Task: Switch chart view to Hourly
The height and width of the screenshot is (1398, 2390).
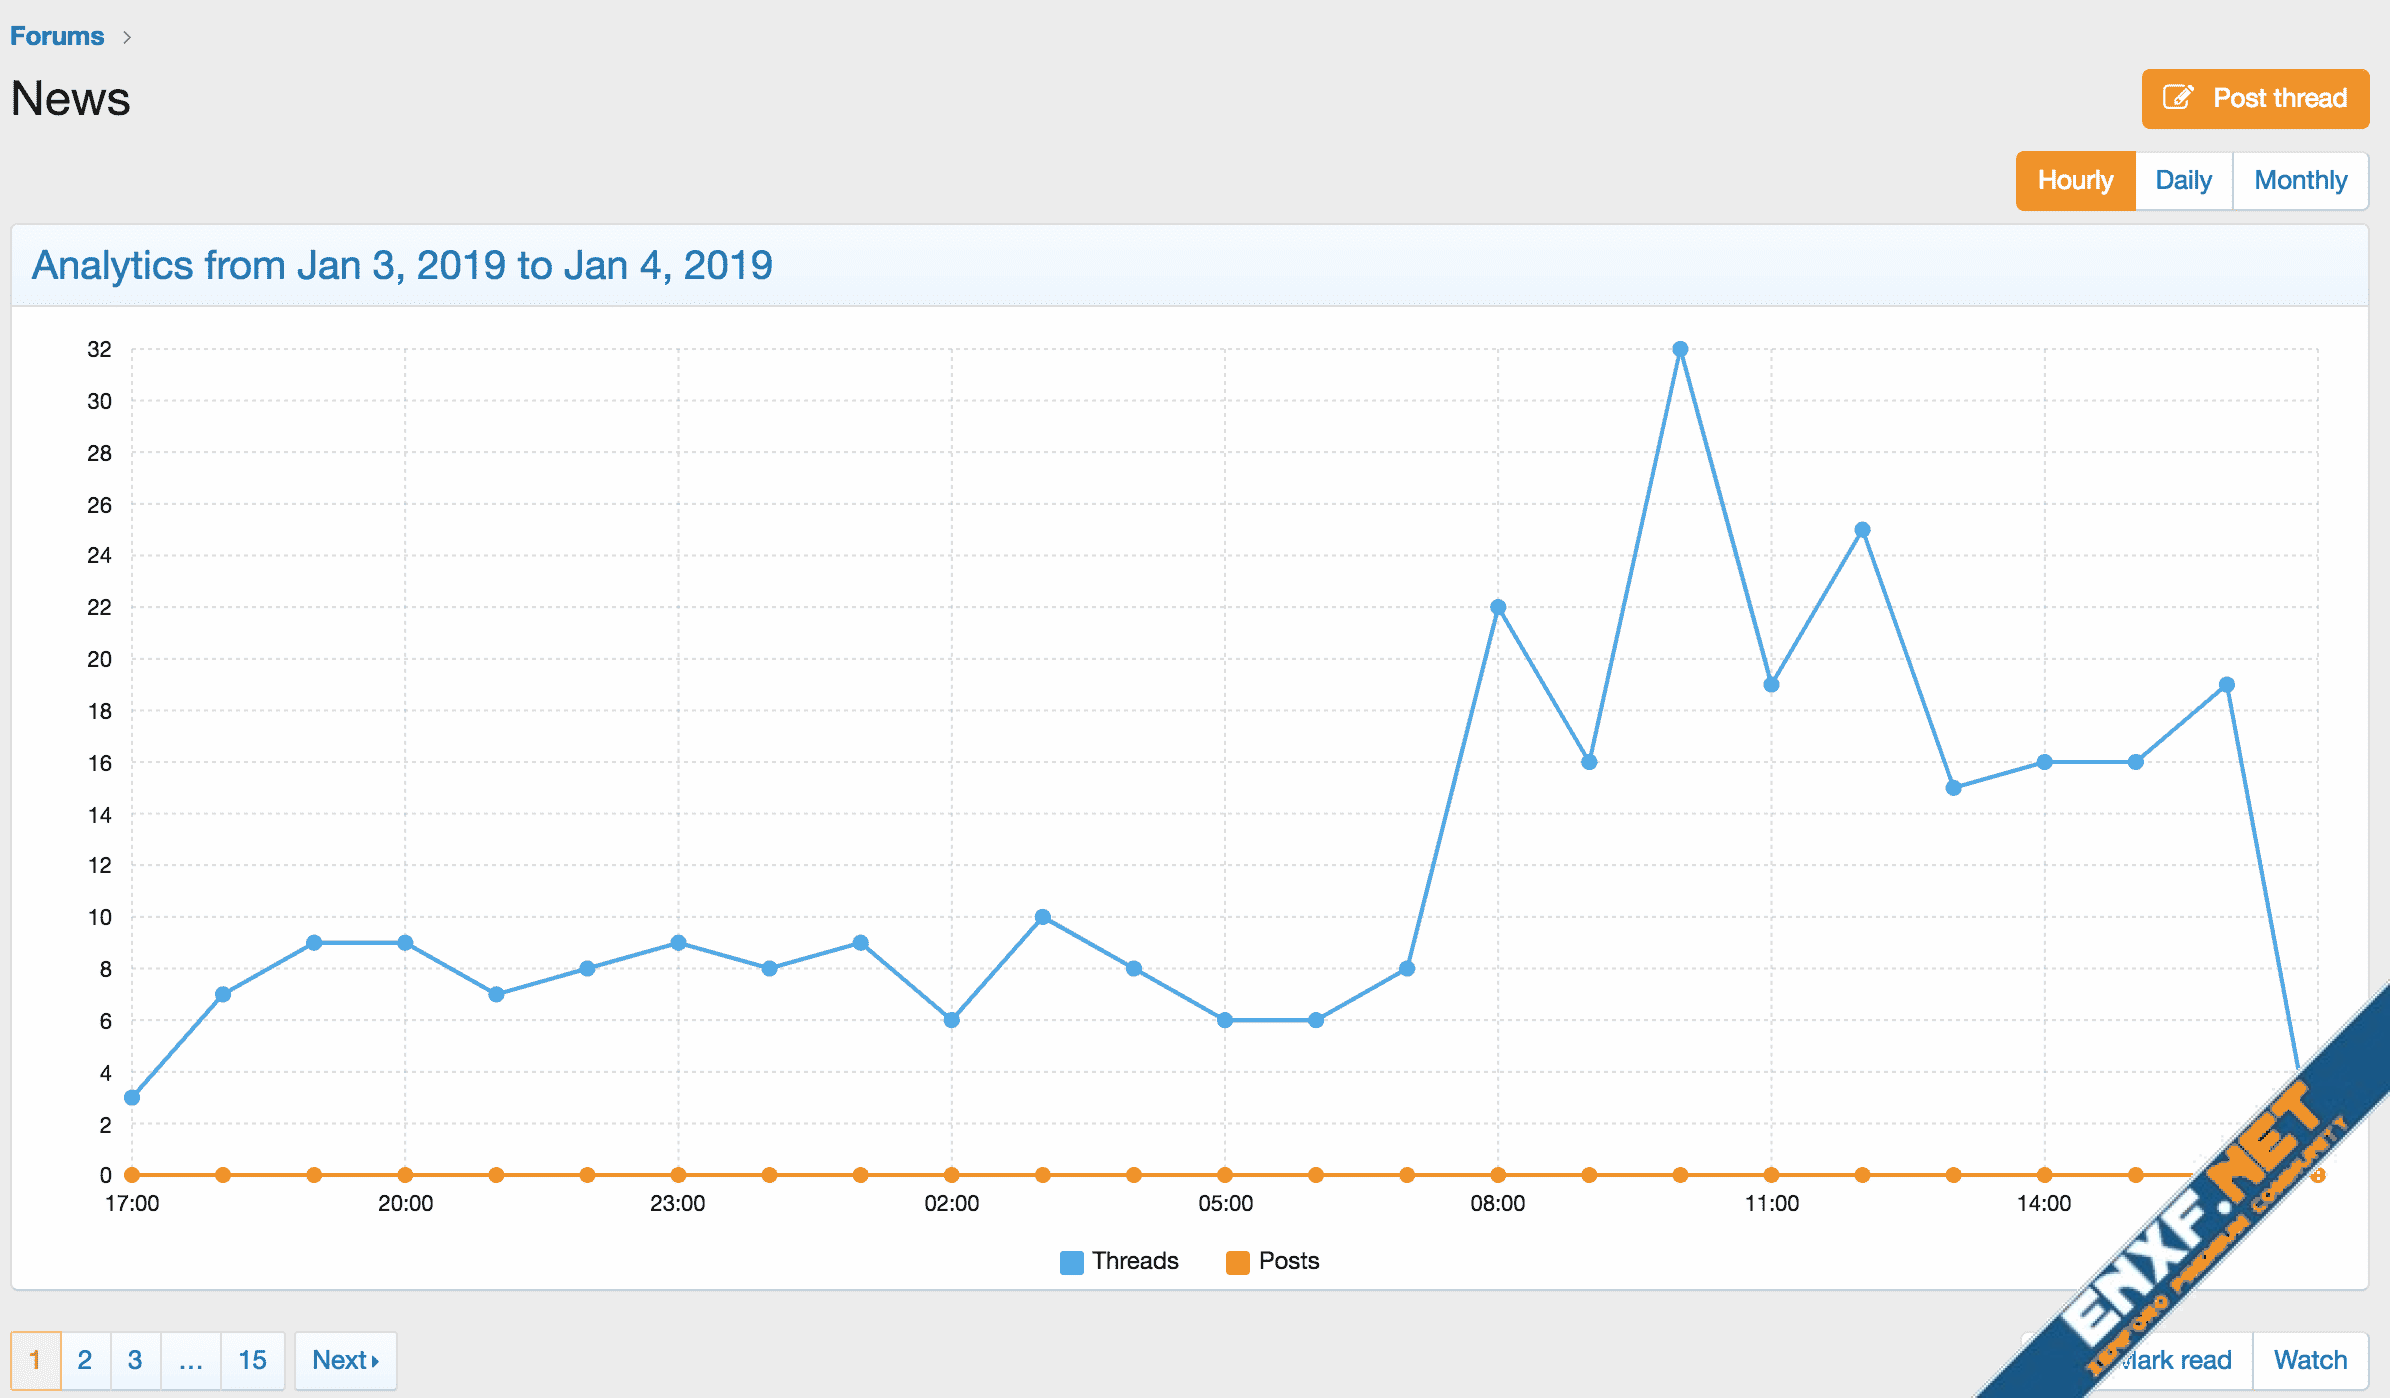Action: point(2075,181)
